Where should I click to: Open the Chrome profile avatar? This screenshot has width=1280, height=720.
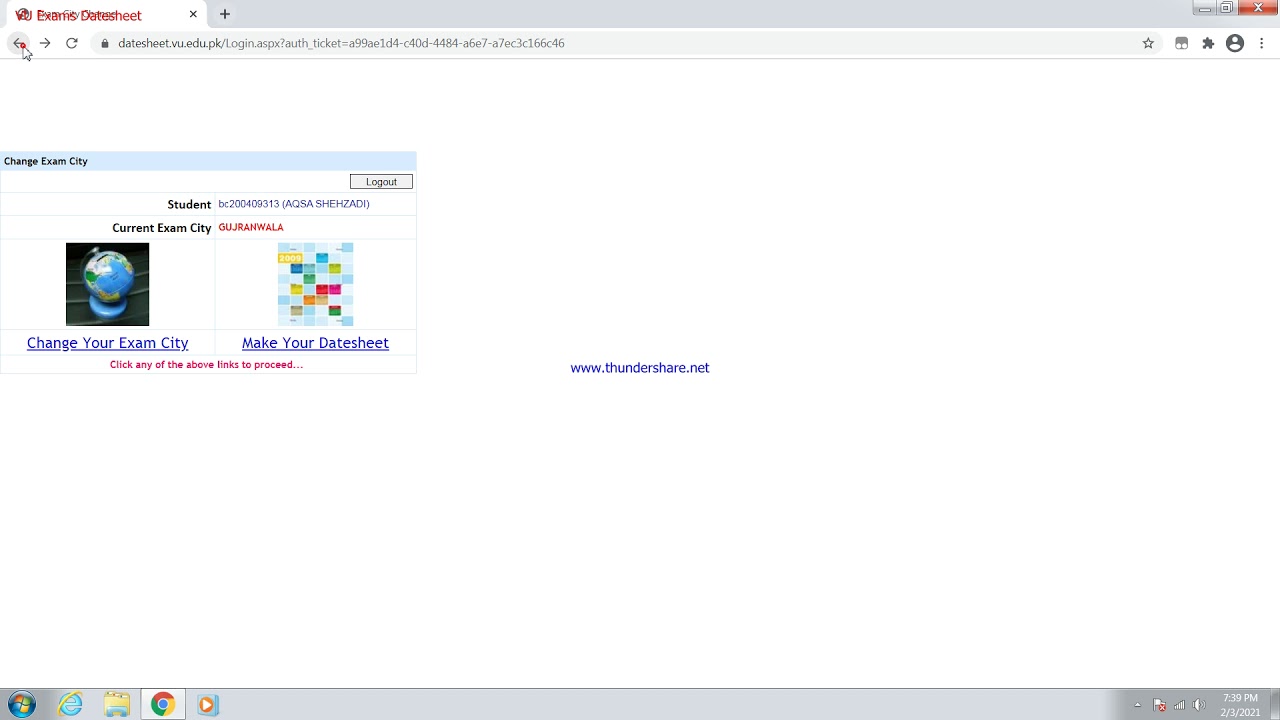1235,43
